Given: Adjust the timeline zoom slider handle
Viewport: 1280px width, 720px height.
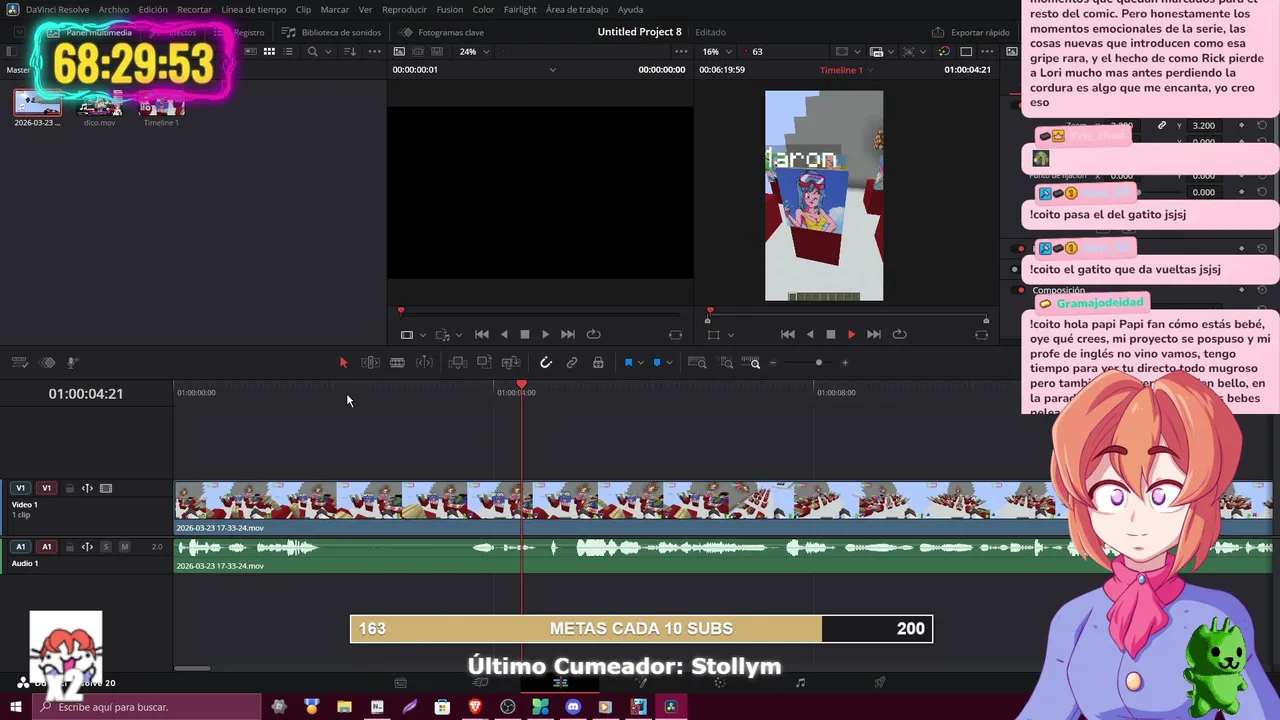Looking at the screenshot, I should pyautogui.click(x=819, y=363).
